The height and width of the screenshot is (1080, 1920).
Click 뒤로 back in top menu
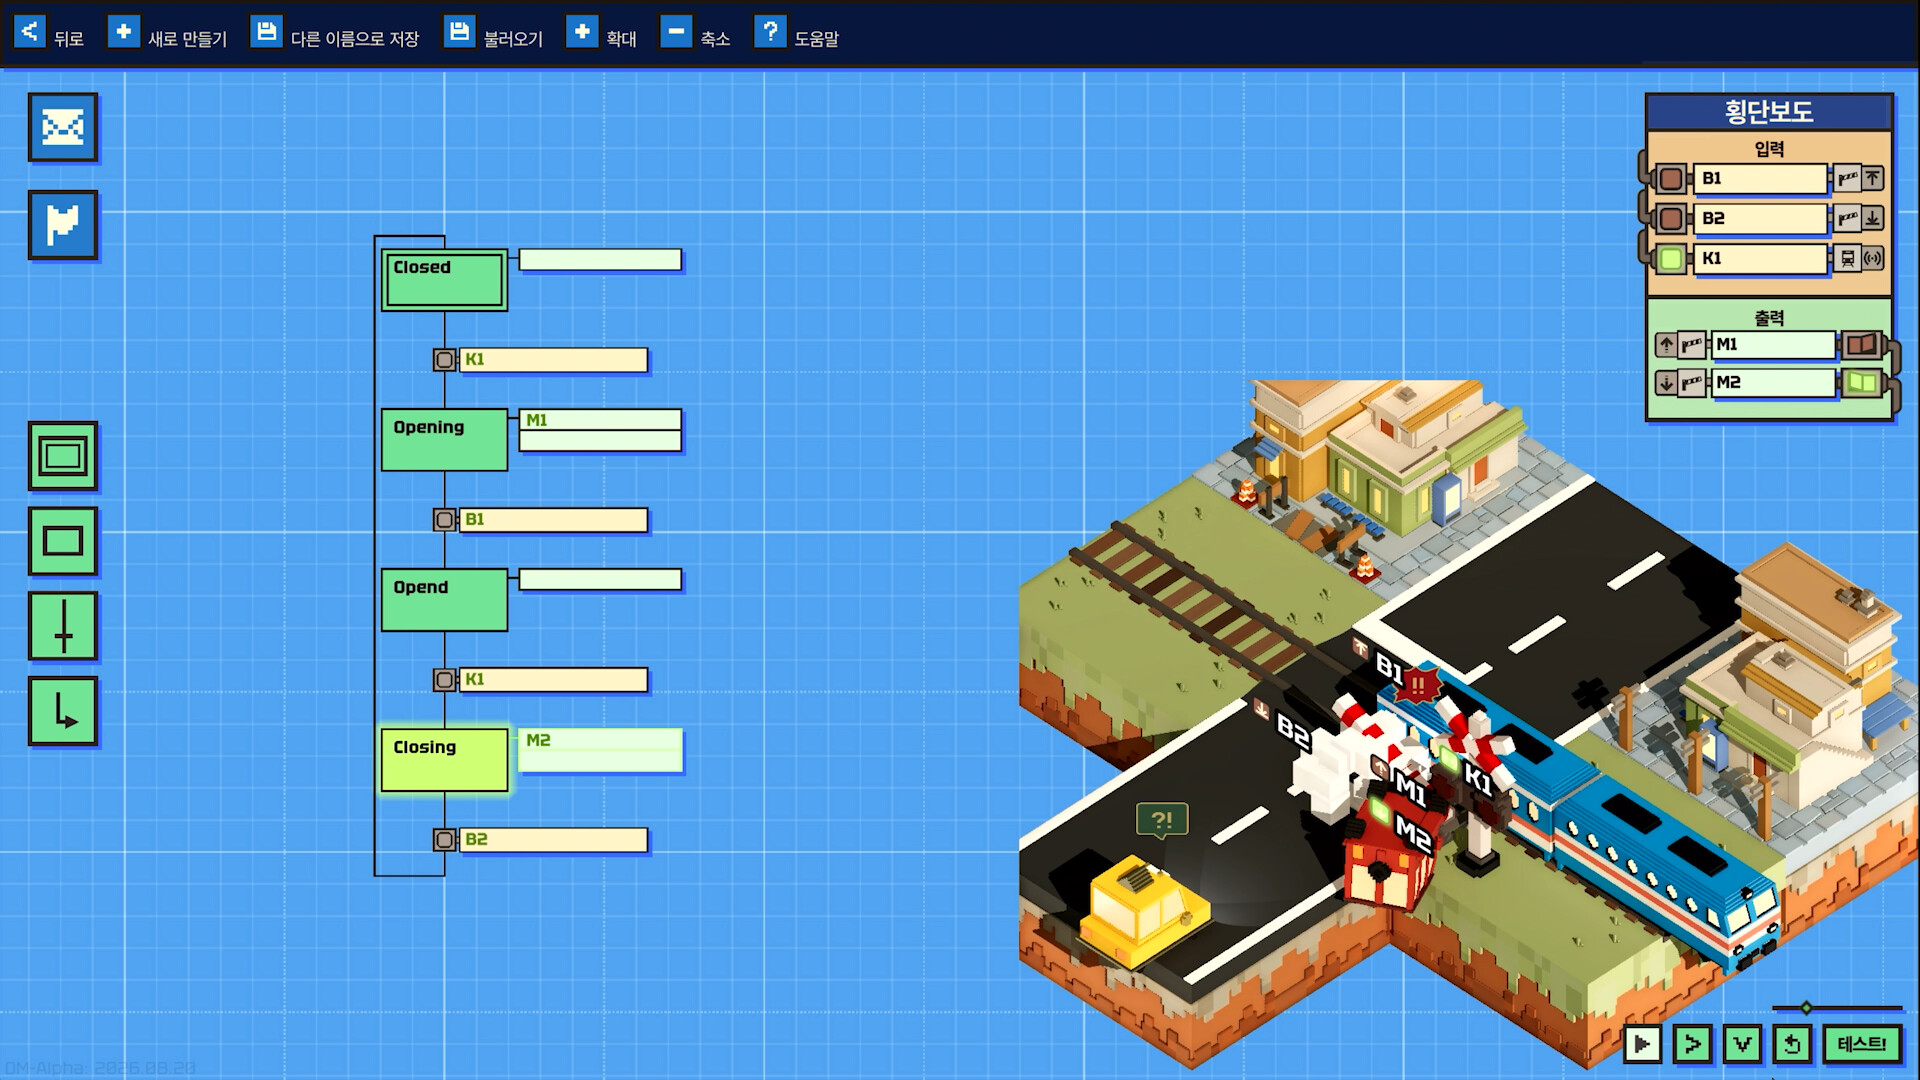(x=49, y=35)
